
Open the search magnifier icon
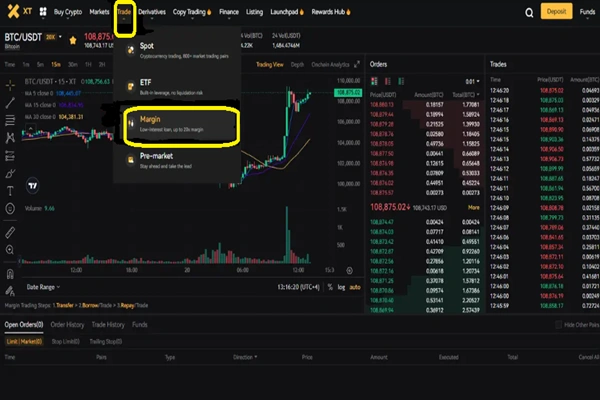coord(529,13)
